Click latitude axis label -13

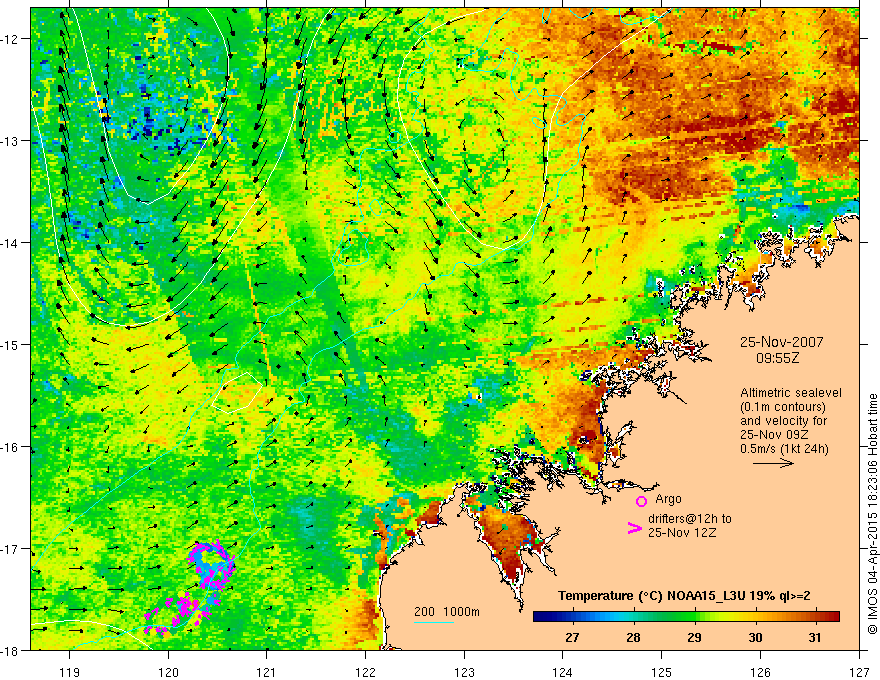(10, 141)
